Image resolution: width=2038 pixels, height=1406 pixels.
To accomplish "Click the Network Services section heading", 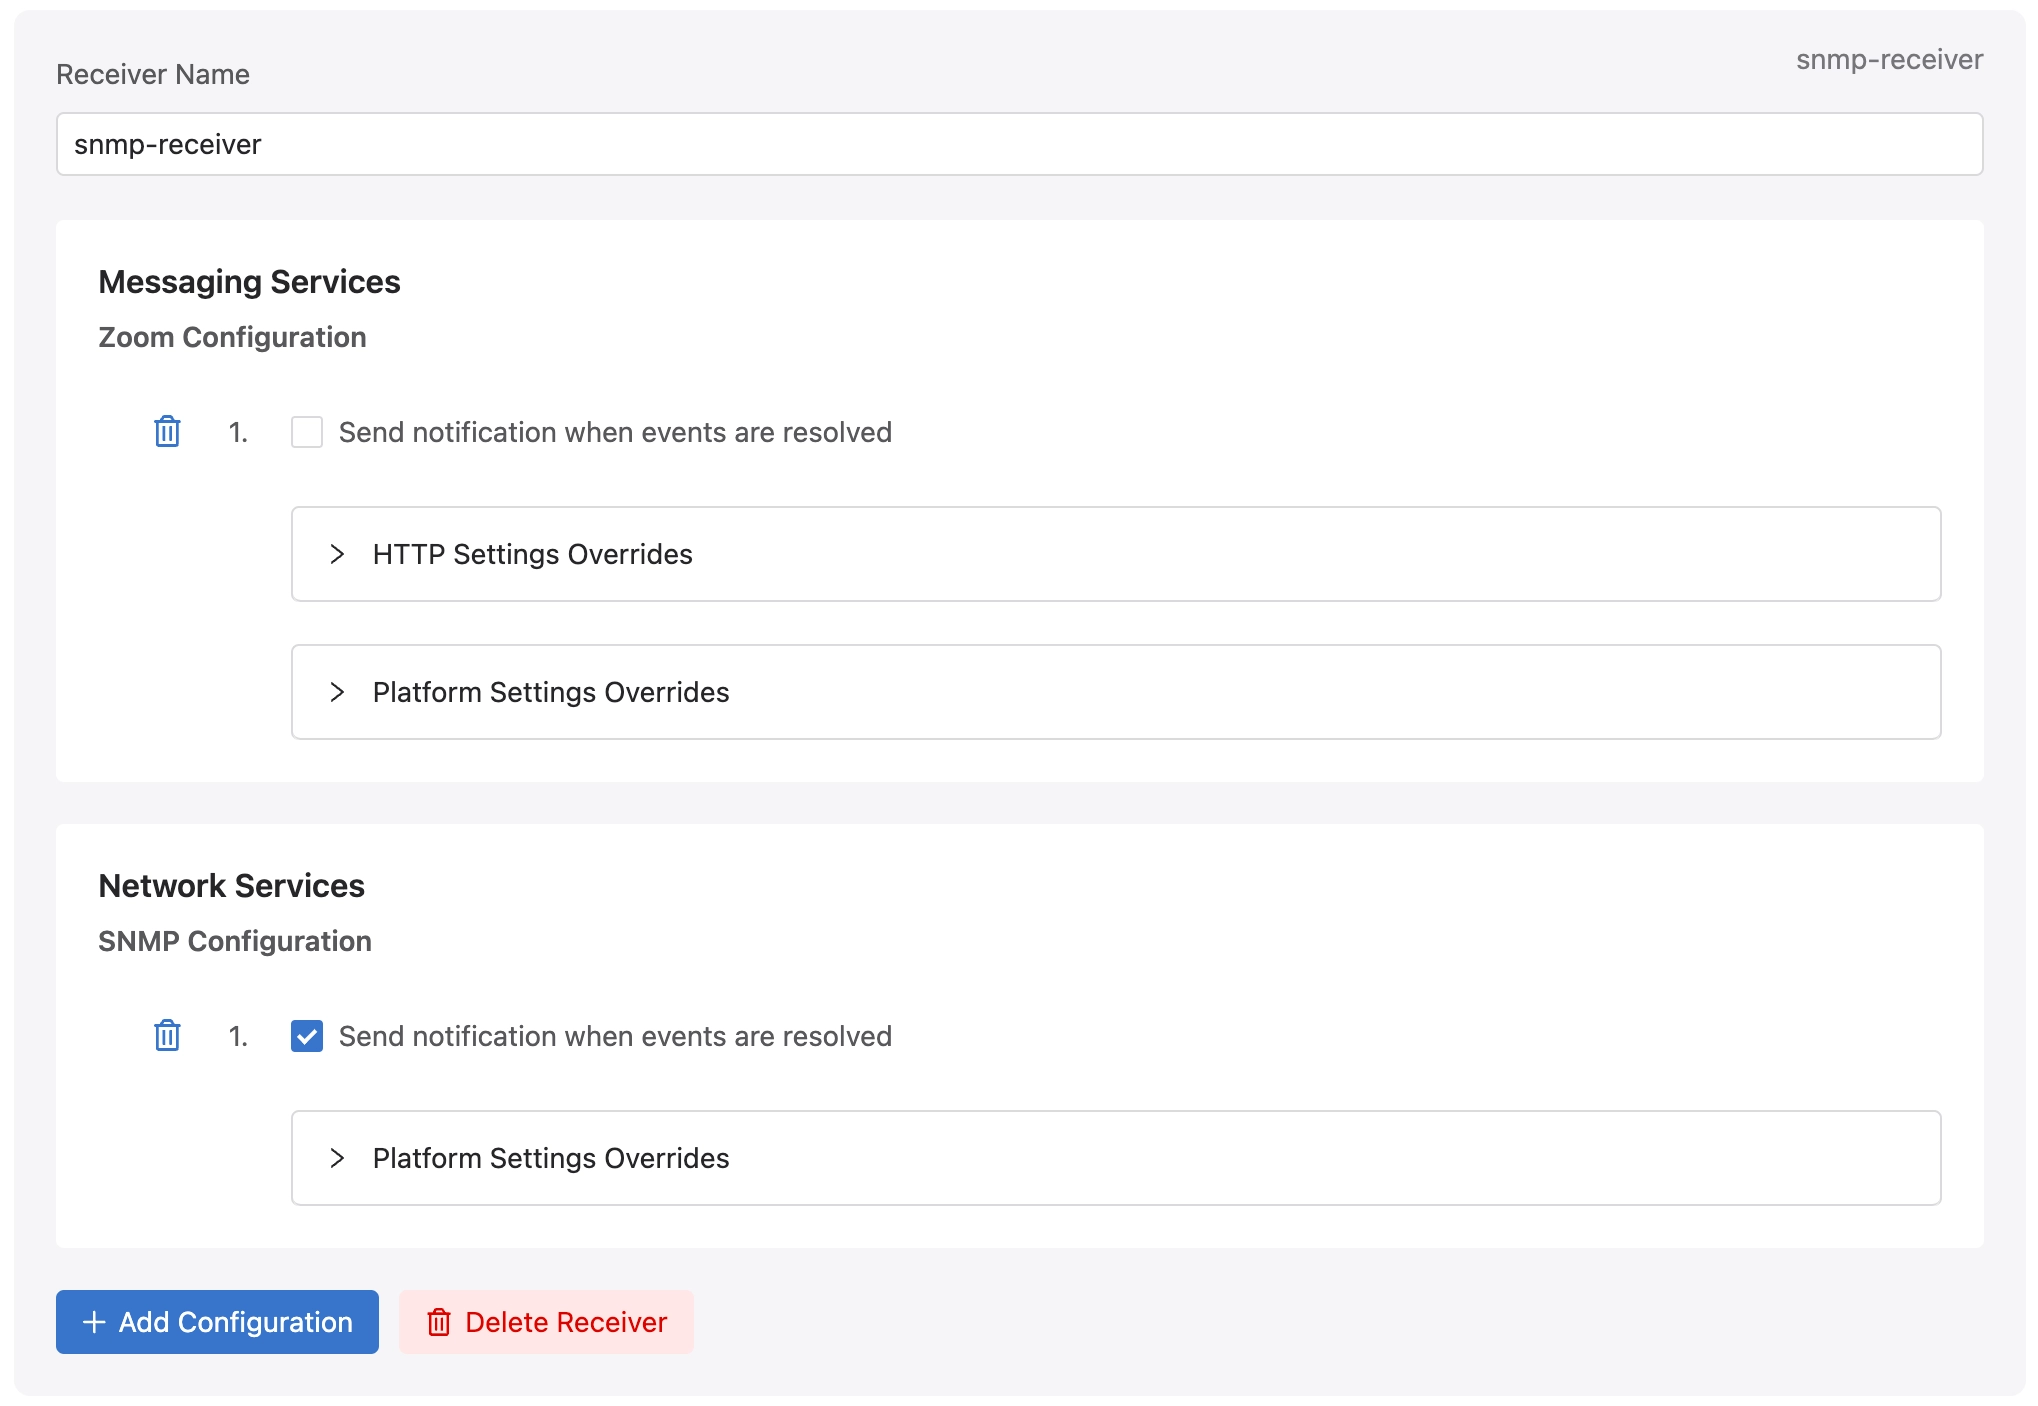I will (231, 886).
